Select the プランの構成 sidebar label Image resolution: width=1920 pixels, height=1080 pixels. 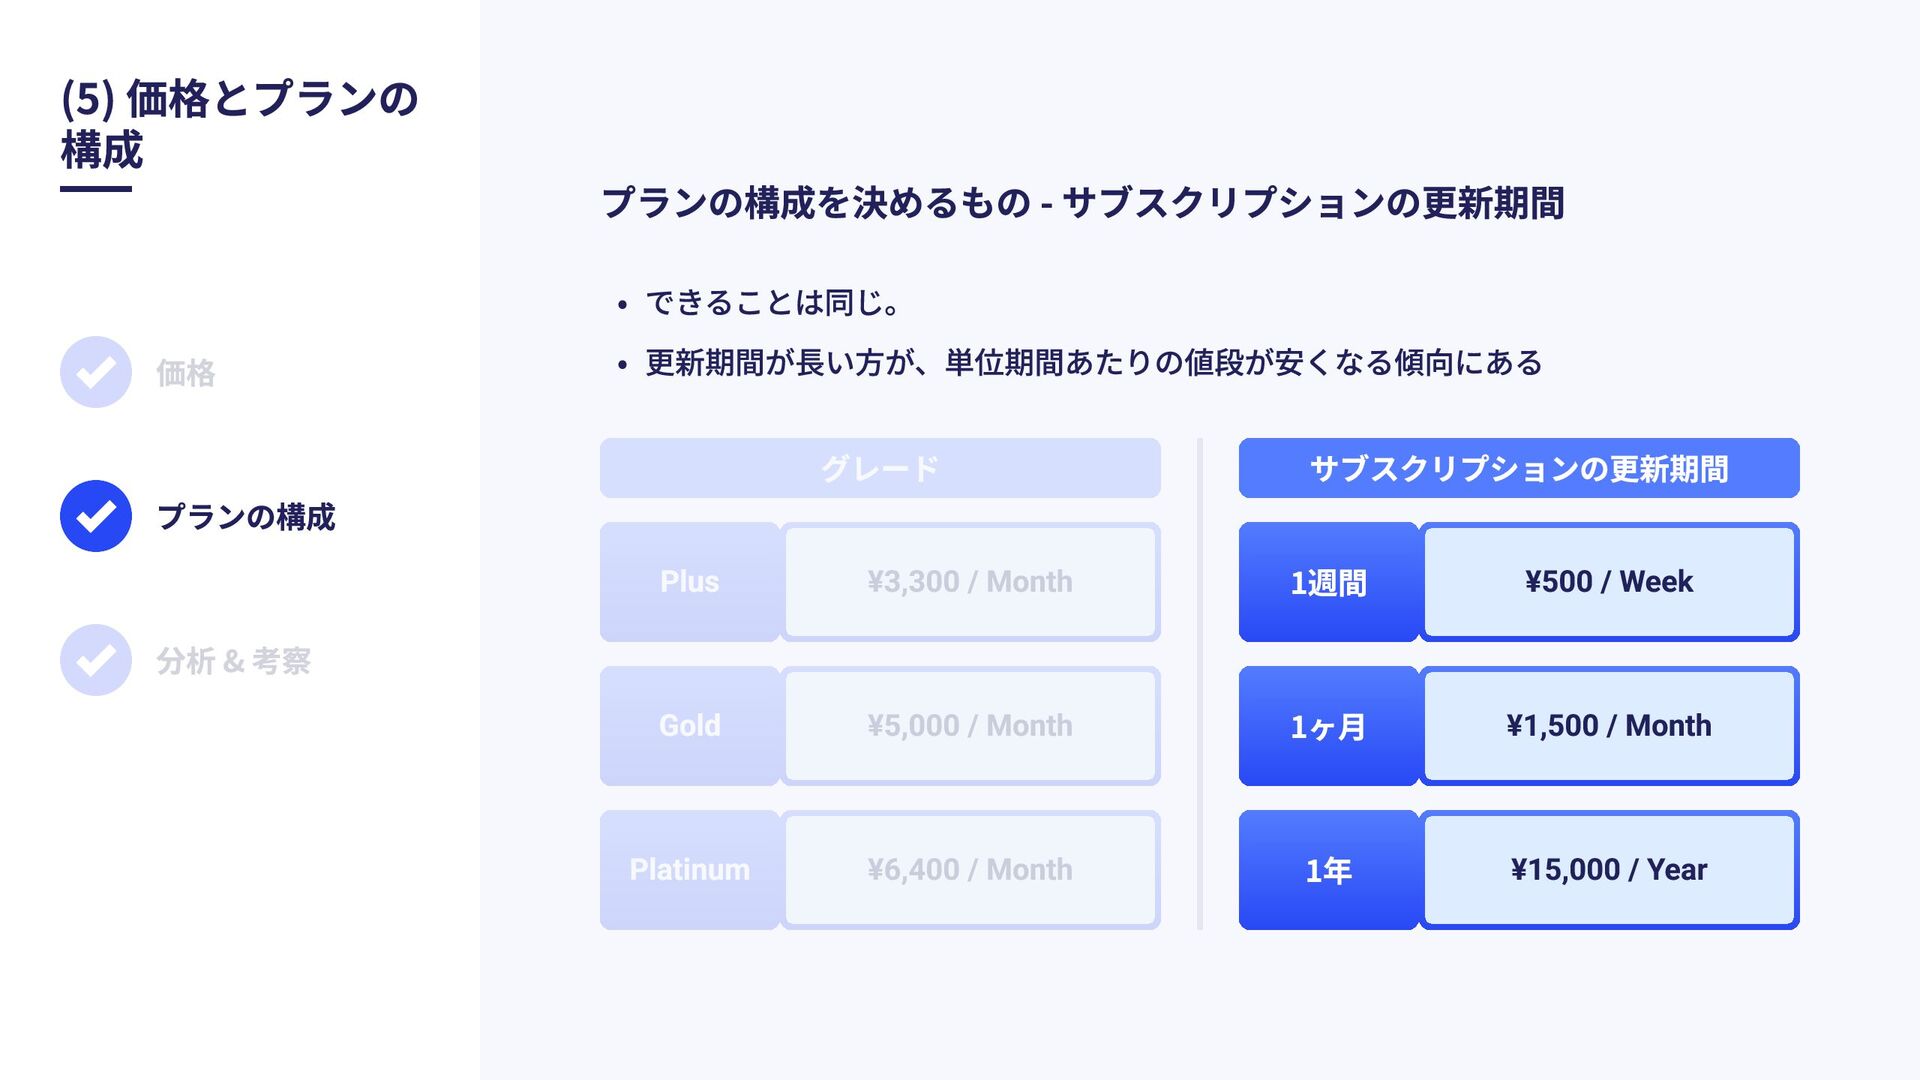[246, 517]
